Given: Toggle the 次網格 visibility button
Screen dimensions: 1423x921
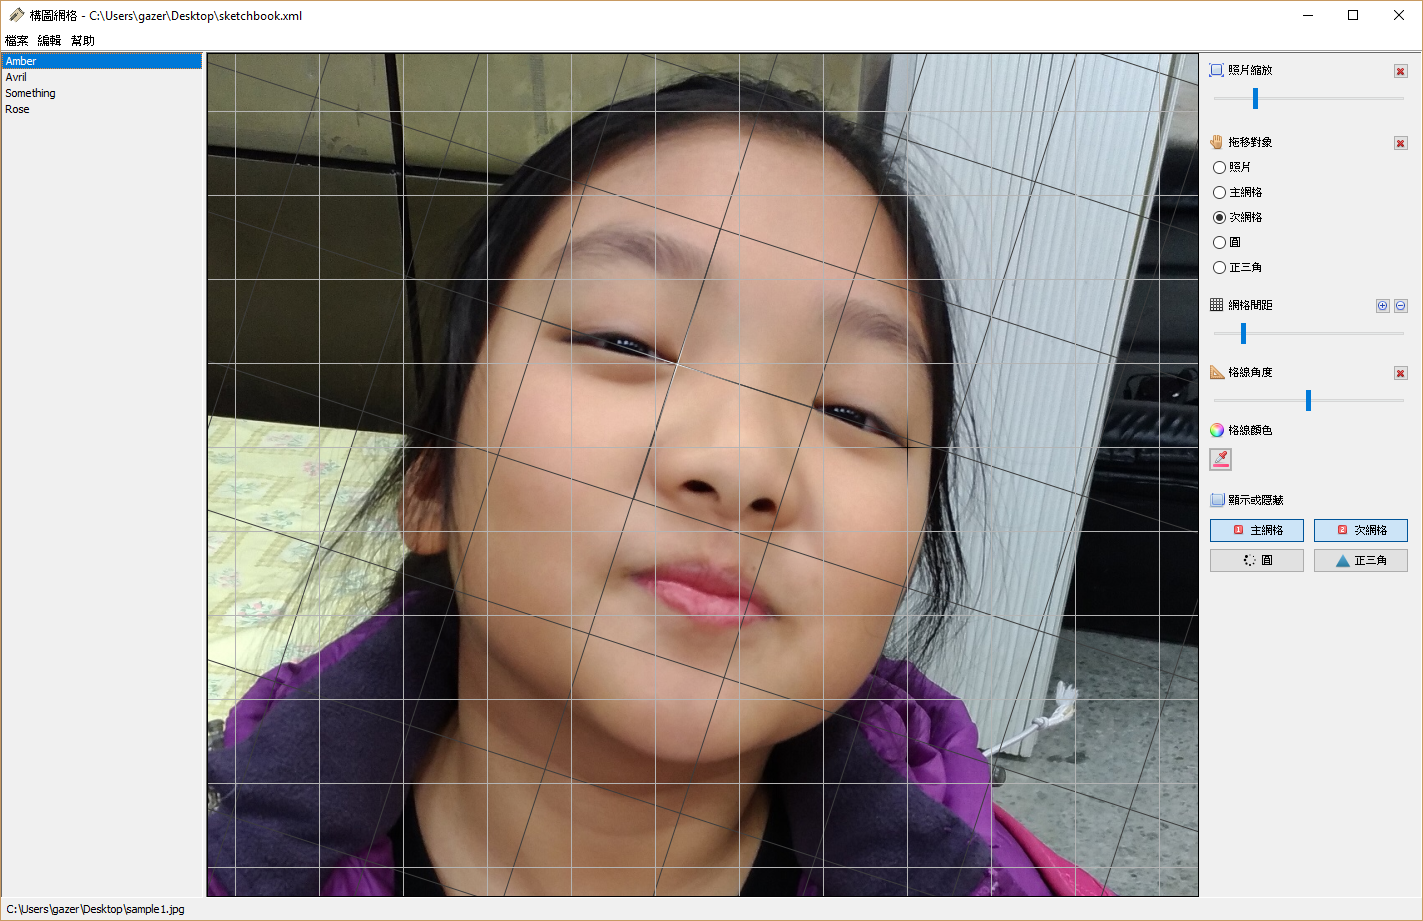Looking at the screenshot, I should pos(1360,530).
